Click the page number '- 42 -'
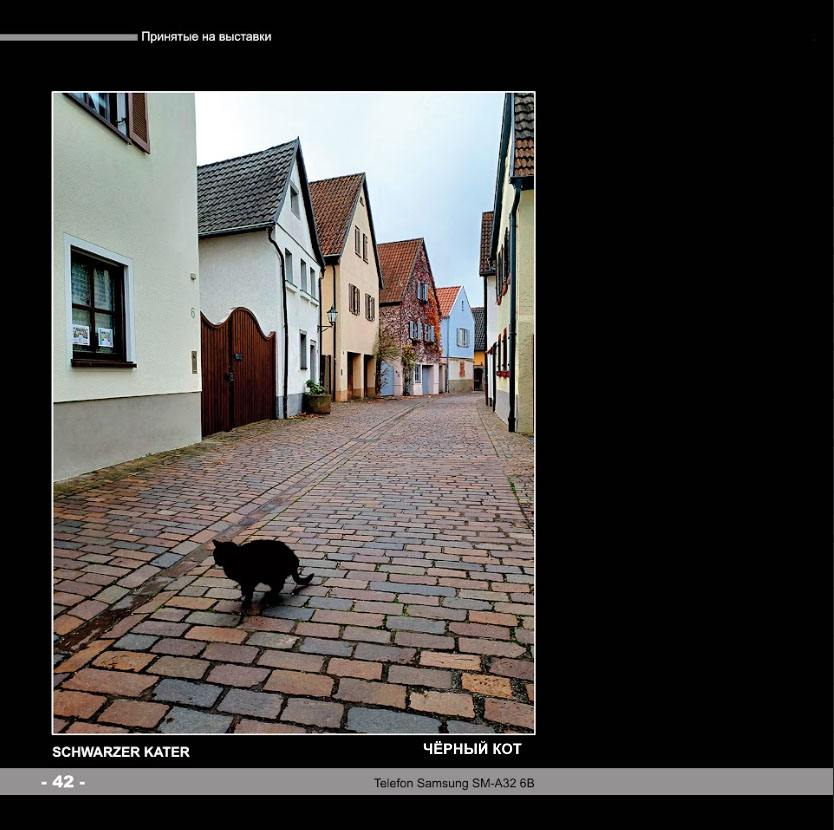 coord(63,782)
